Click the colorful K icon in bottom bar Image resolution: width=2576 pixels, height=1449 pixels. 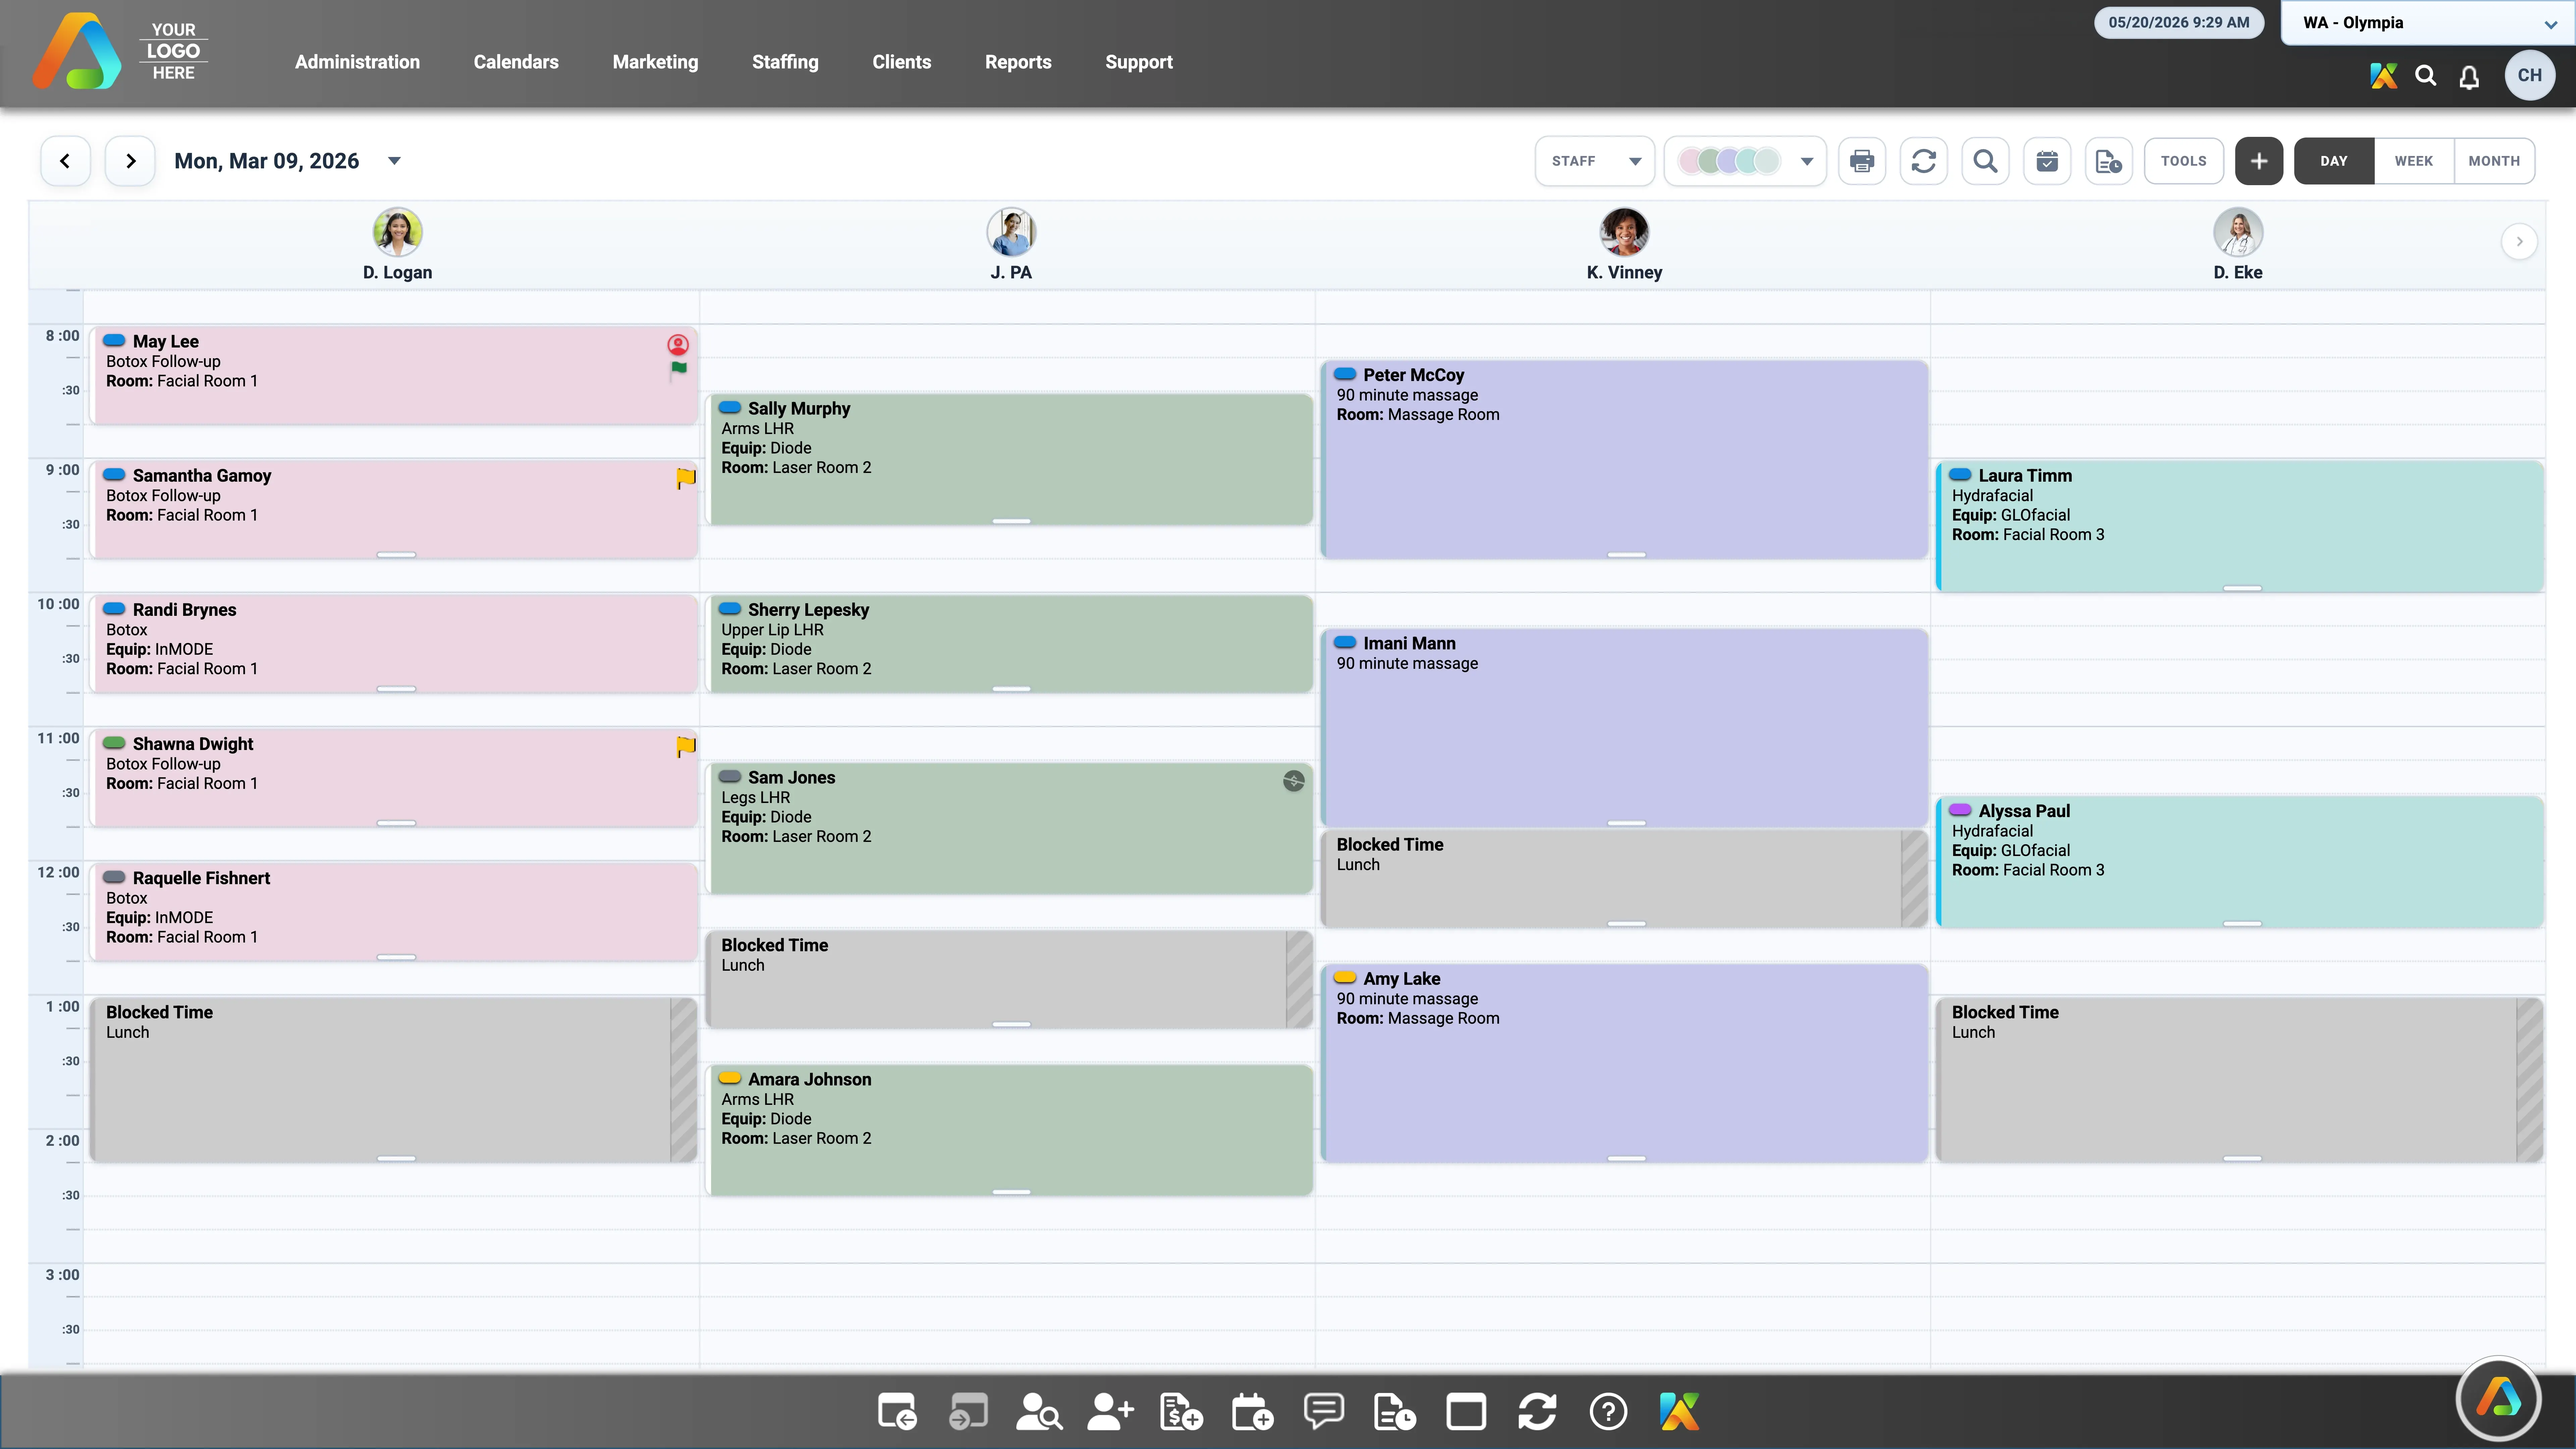[1679, 1412]
